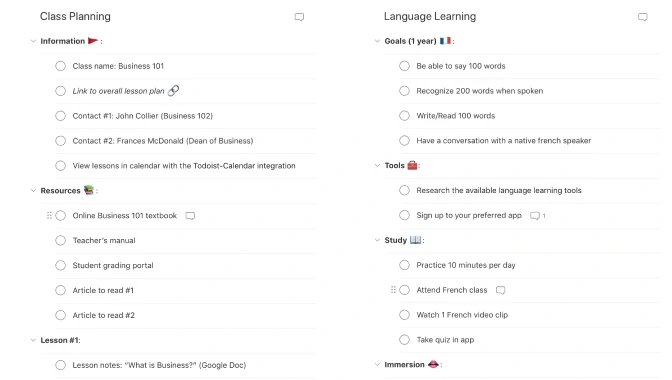Image resolution: width=672 pixels, height=380 pixels.
Task: Tick the Take quiz in app checkbox
Action: [x=404, y=340]
